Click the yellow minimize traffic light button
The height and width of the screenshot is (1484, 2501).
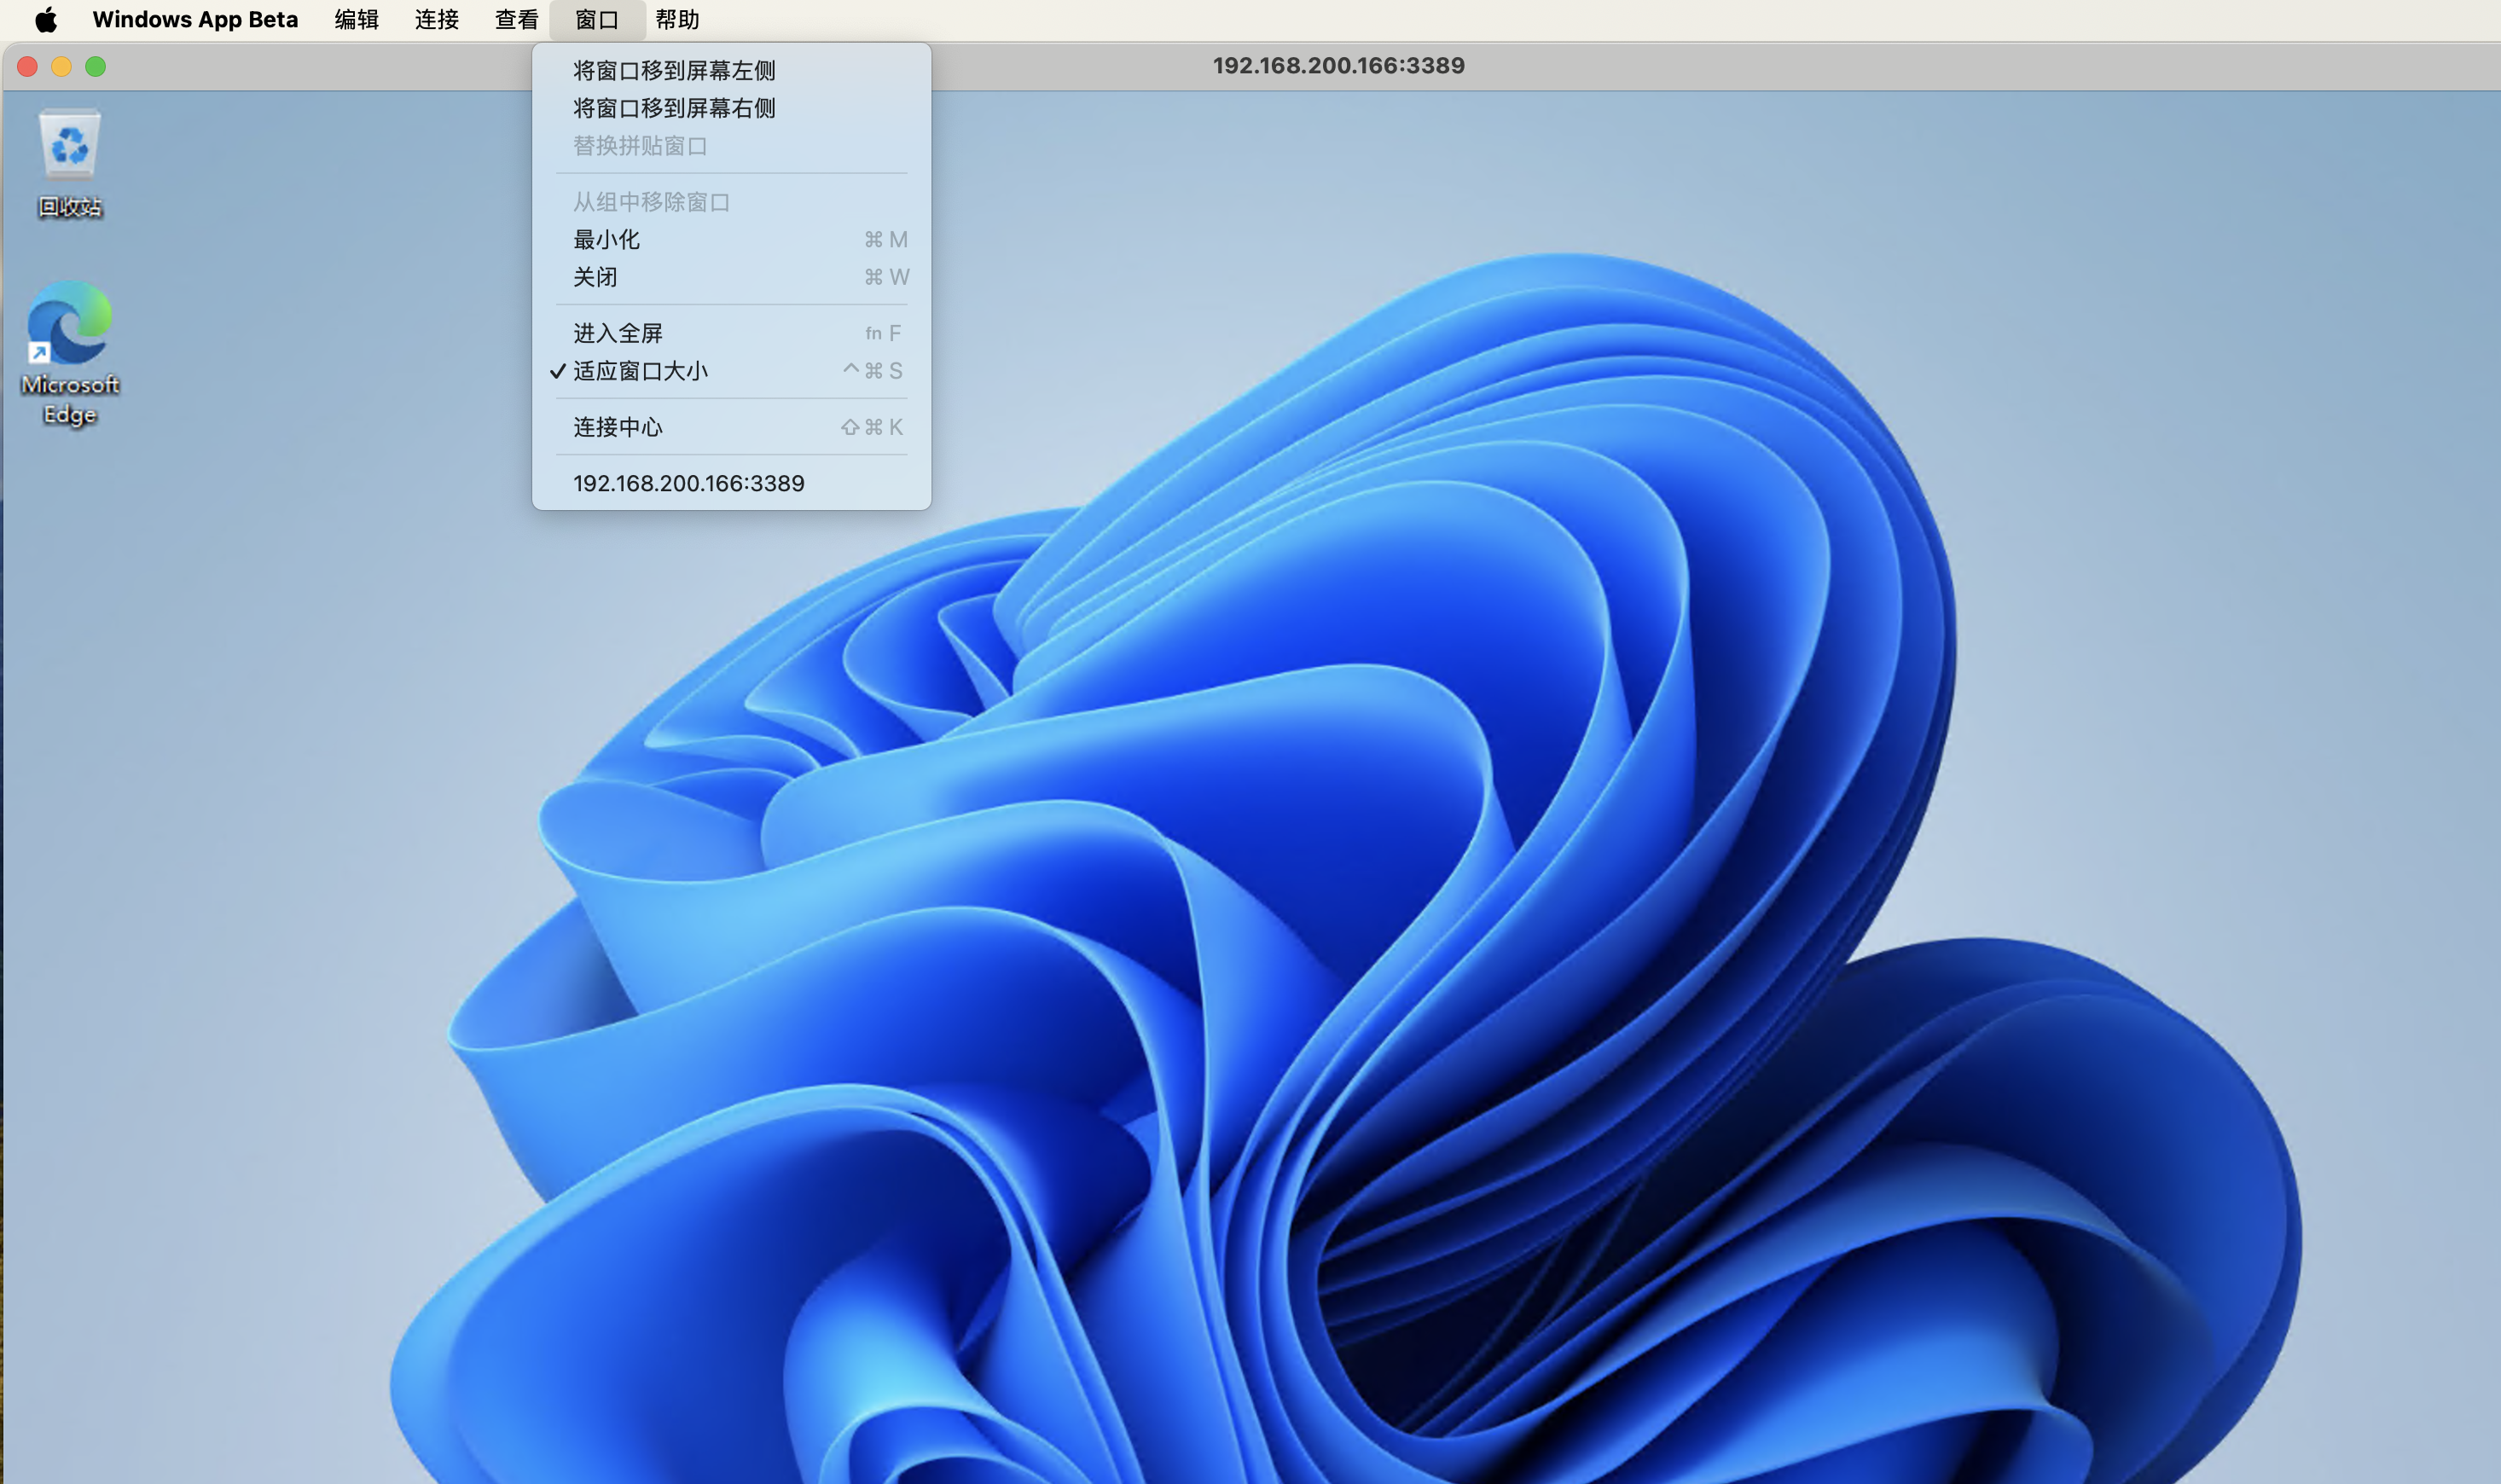pos(62,66)
